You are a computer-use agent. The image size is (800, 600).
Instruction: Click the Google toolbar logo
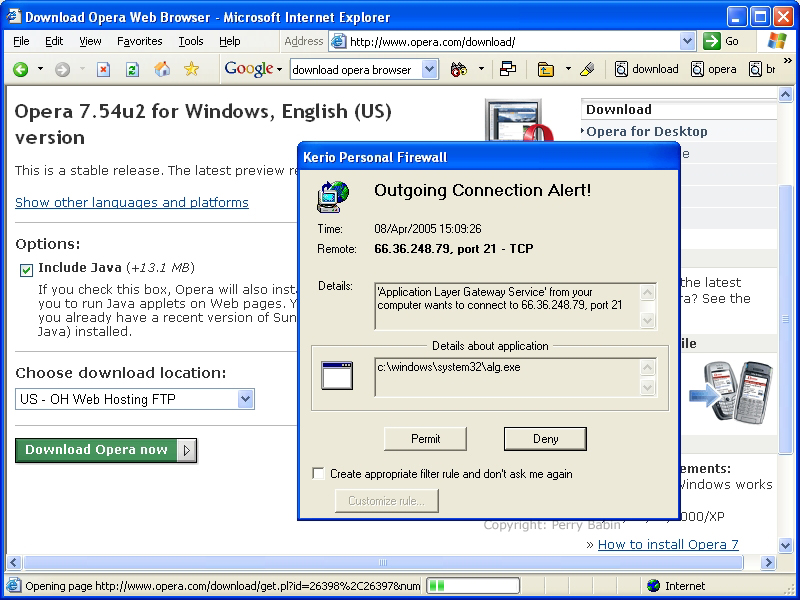[x=249, y=69]
